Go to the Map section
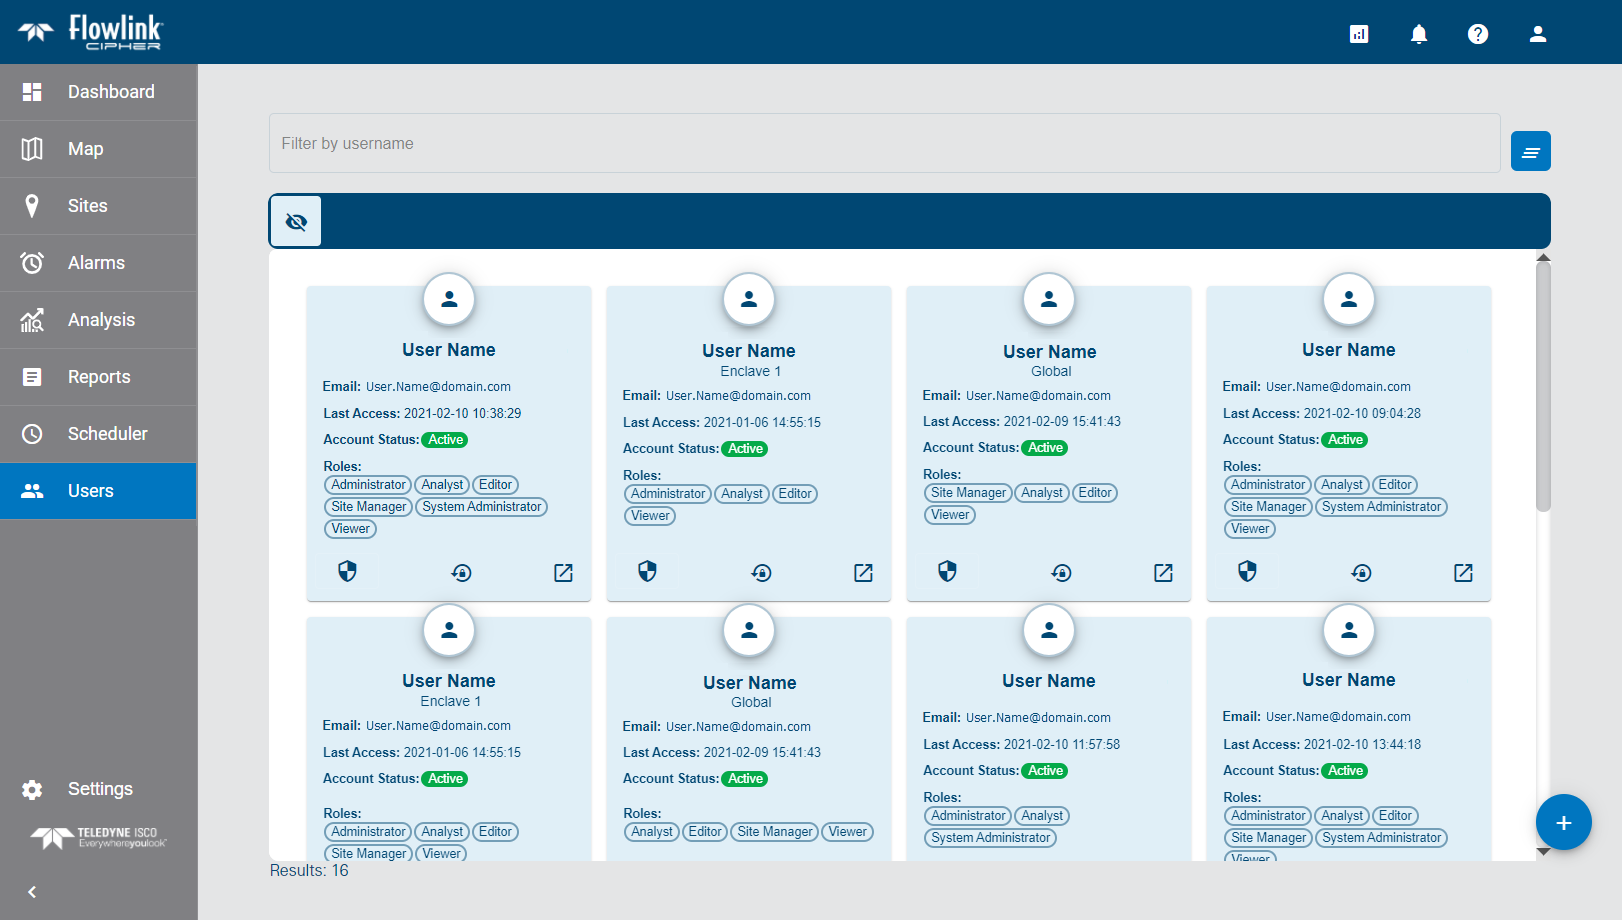 tap(98, 149)
